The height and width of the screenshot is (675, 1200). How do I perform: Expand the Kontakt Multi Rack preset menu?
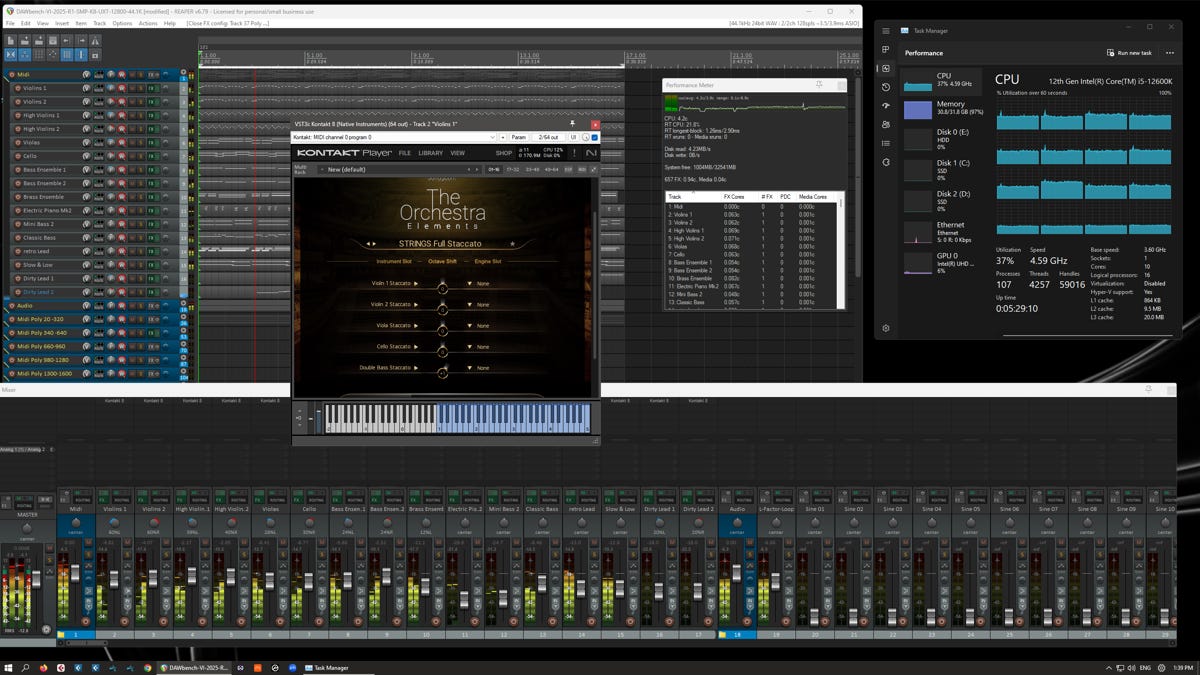point(322,170)
